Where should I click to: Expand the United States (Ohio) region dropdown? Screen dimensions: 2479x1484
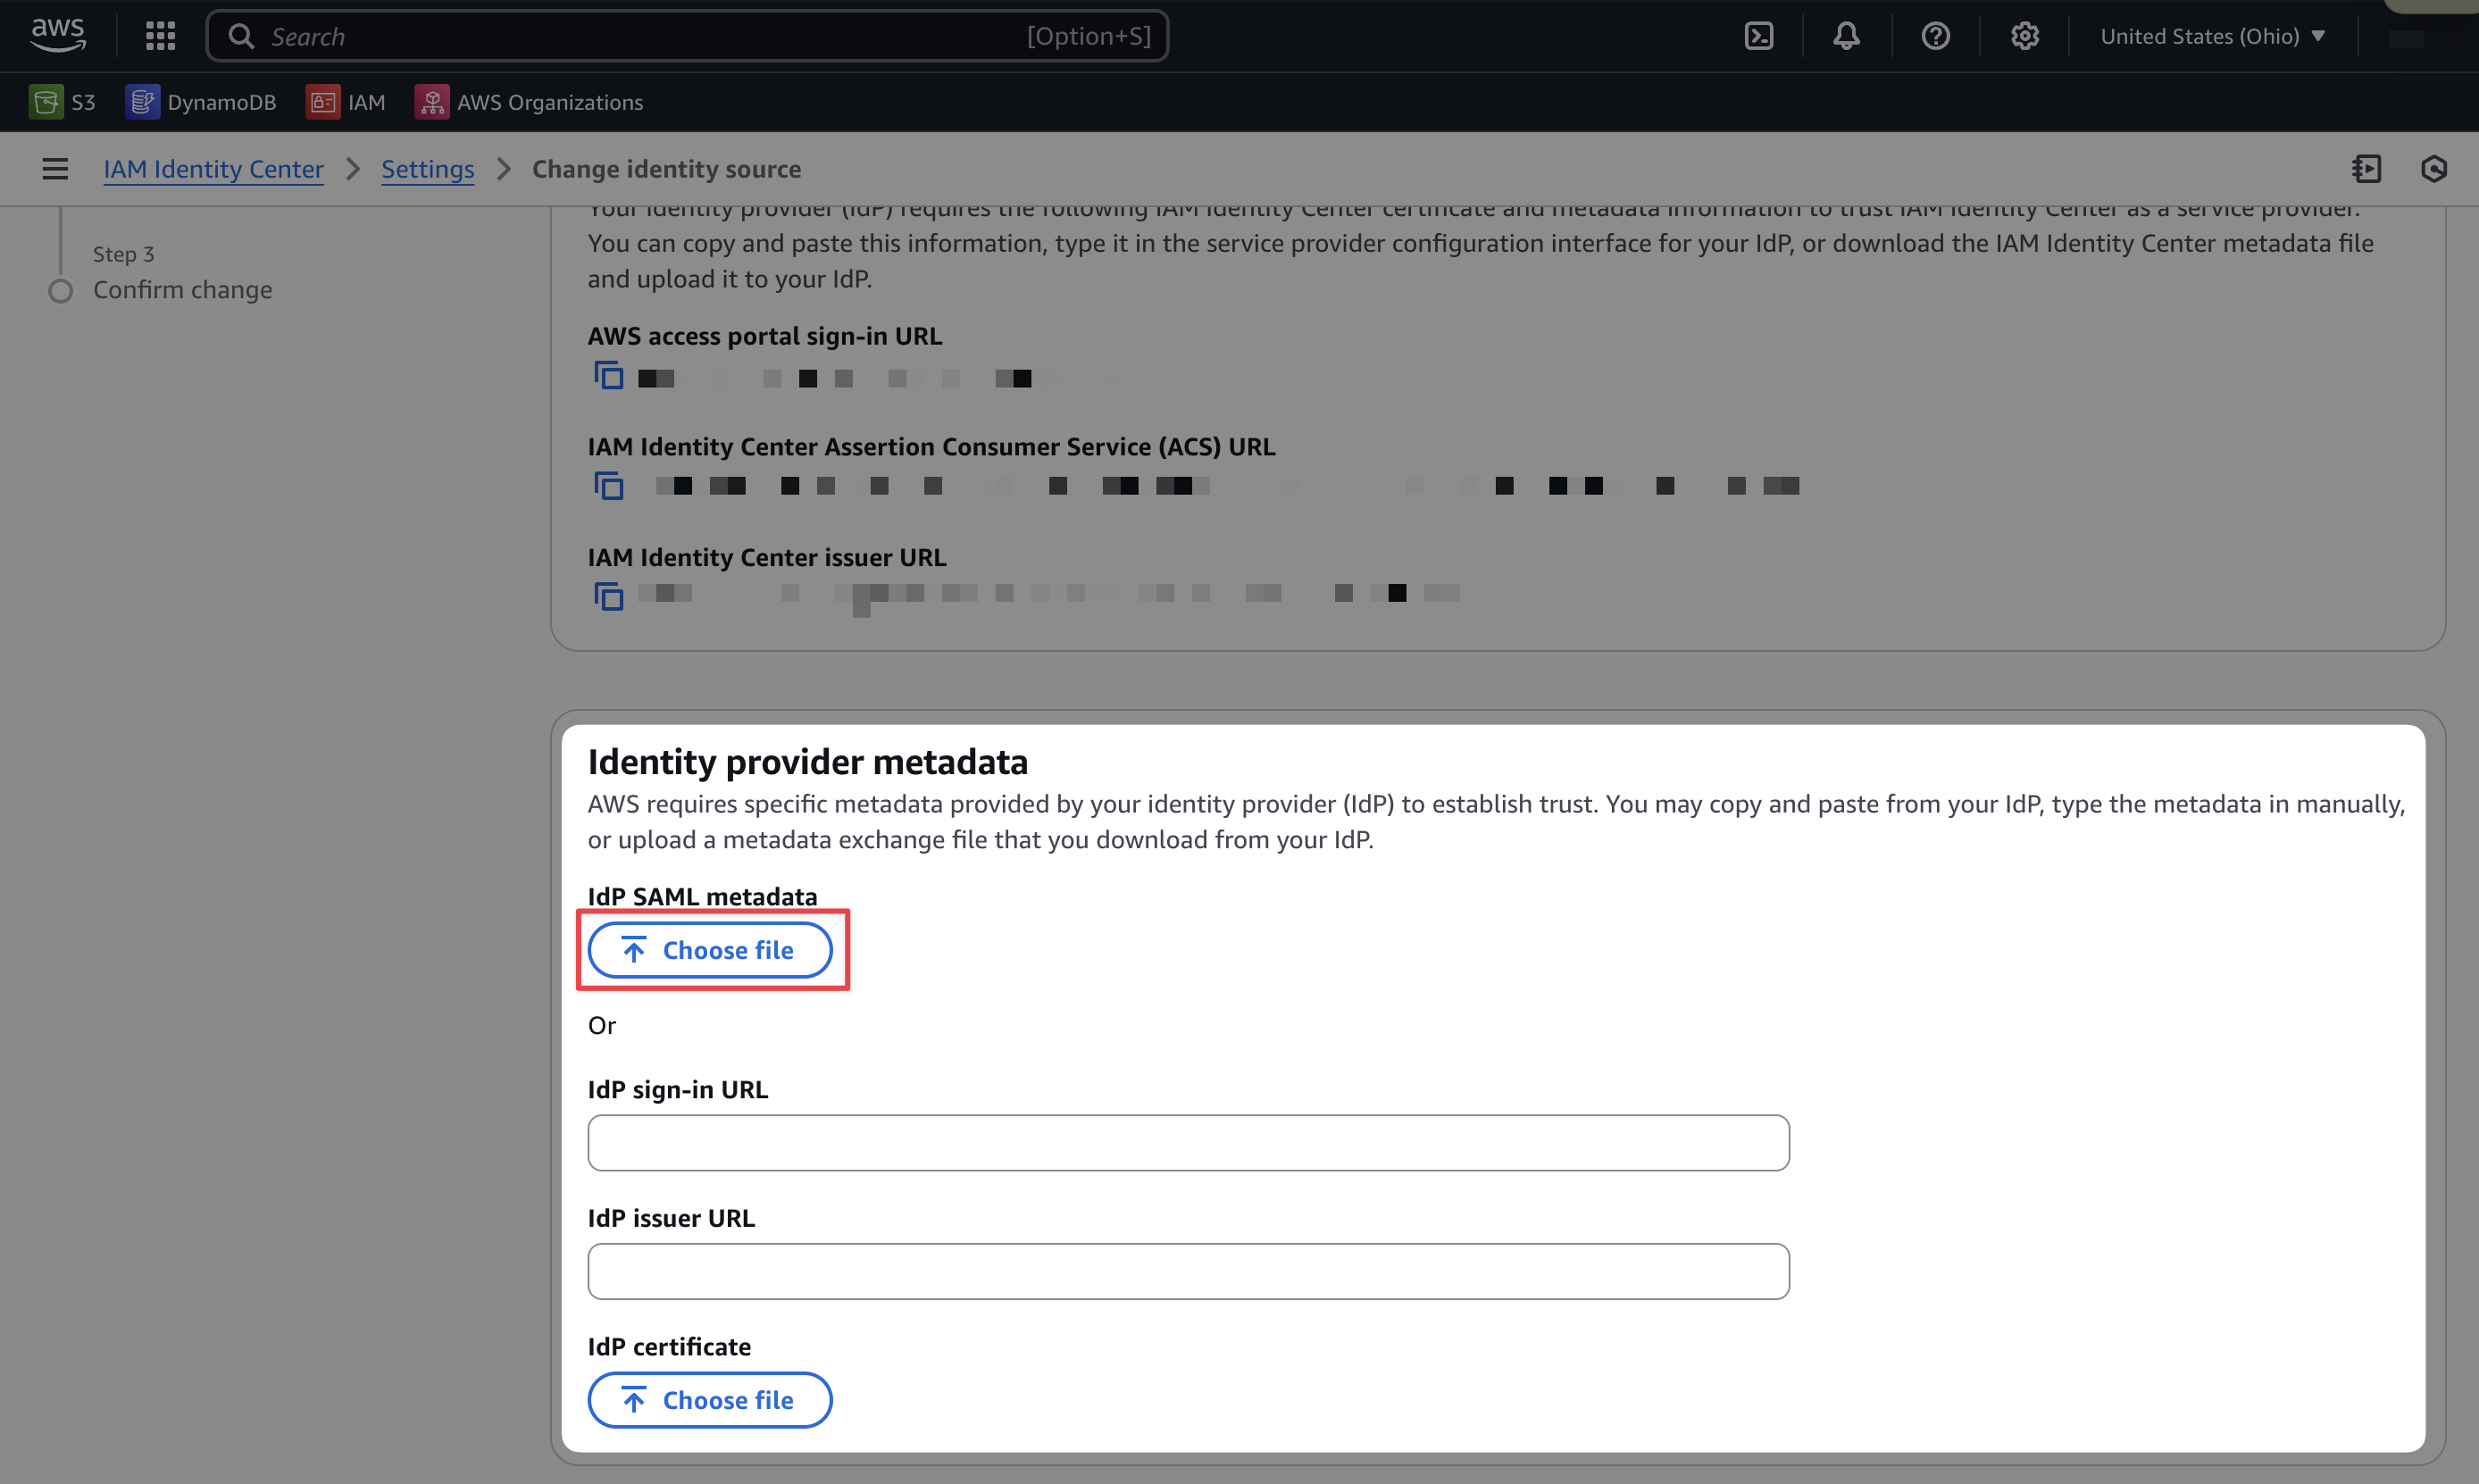click(2212, 36)
